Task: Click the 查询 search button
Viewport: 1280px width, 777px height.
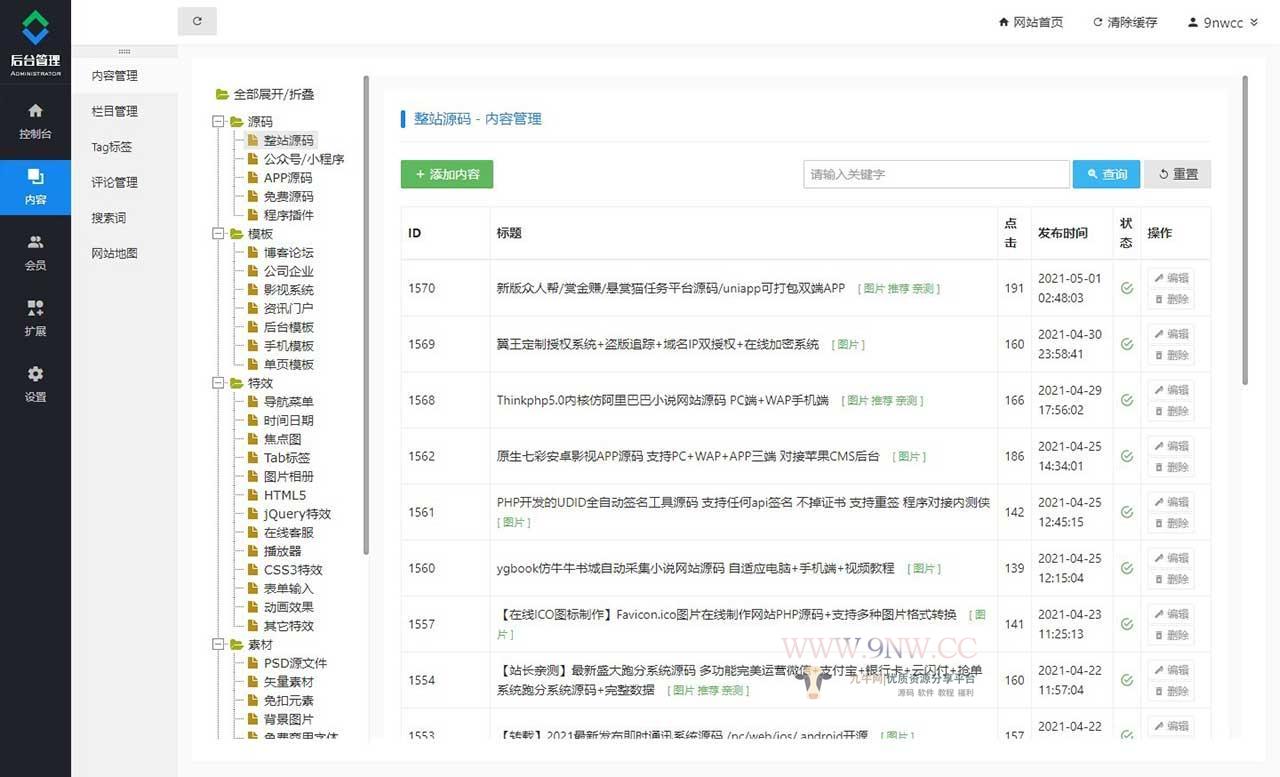Action: tap(1107, 174)
